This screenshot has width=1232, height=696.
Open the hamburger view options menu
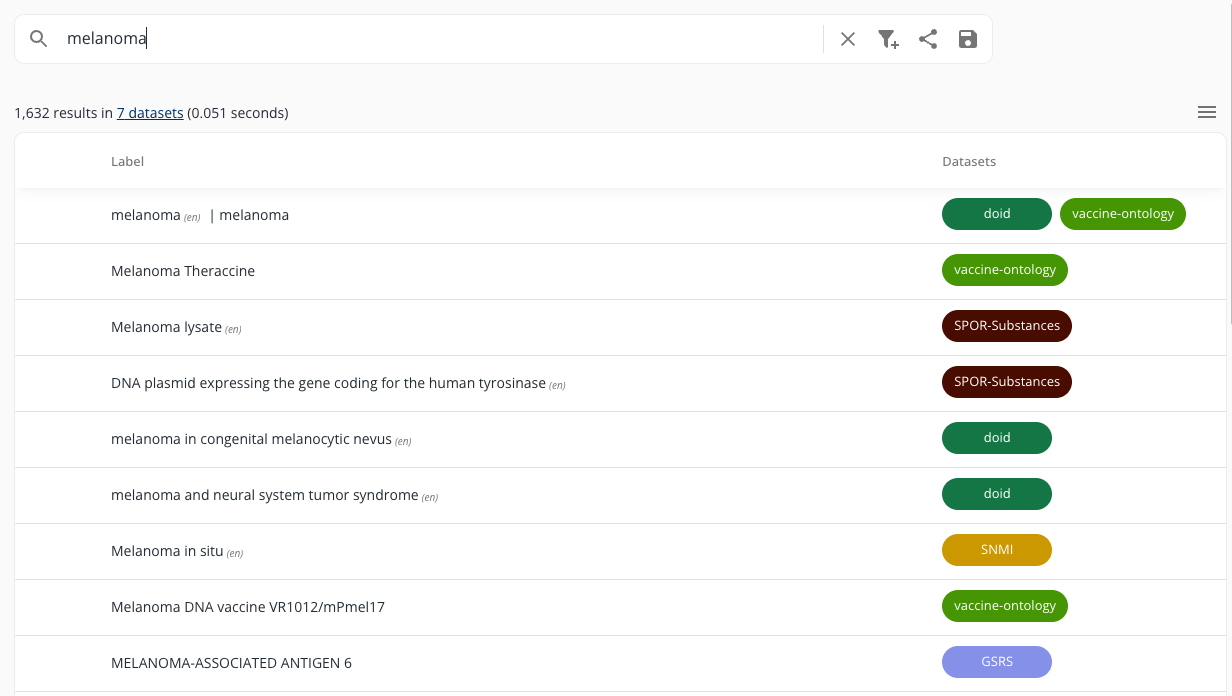pyautogui.click(x=1207, y=112)
